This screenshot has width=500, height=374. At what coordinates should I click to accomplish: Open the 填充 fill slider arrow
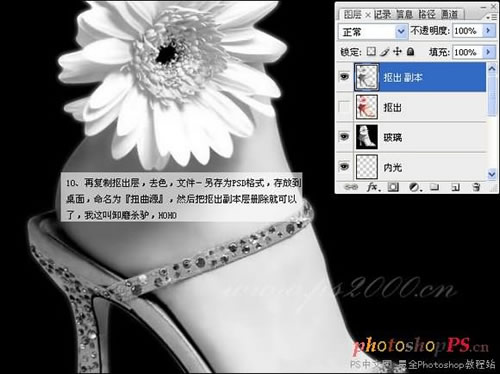tap(488, 52)
